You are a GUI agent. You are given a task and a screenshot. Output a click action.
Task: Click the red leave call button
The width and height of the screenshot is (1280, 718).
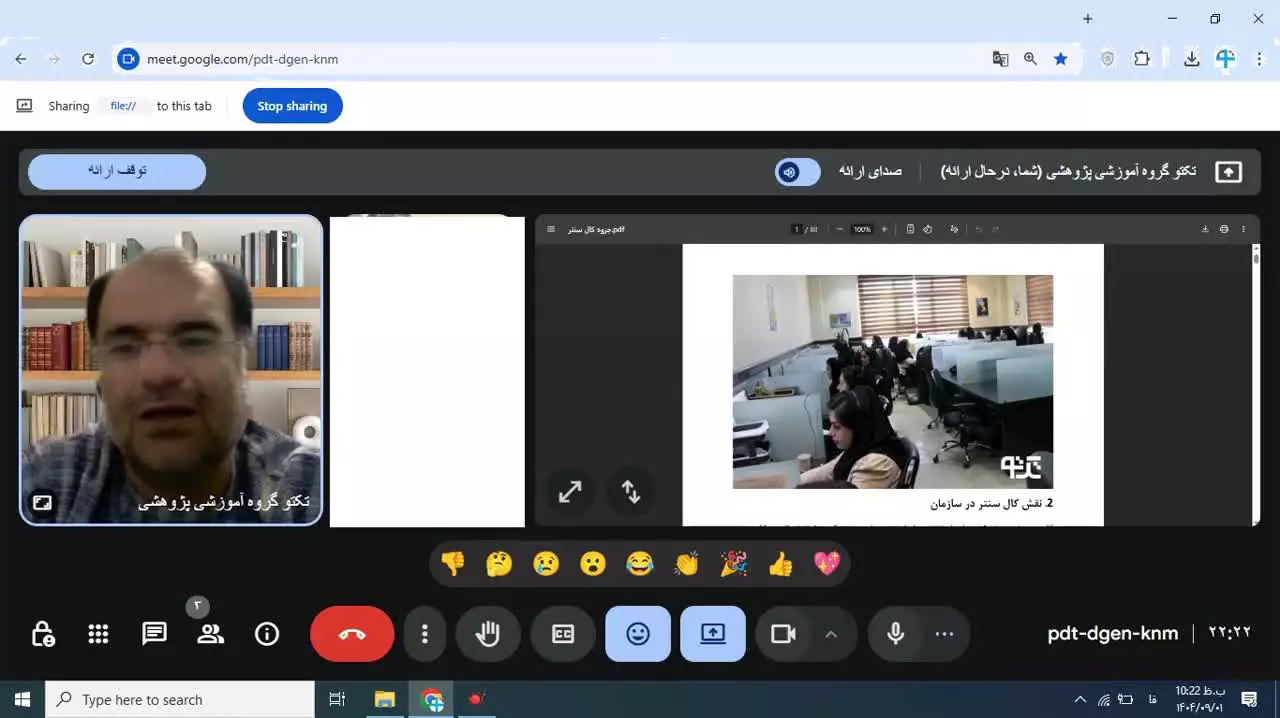(352, 634)
